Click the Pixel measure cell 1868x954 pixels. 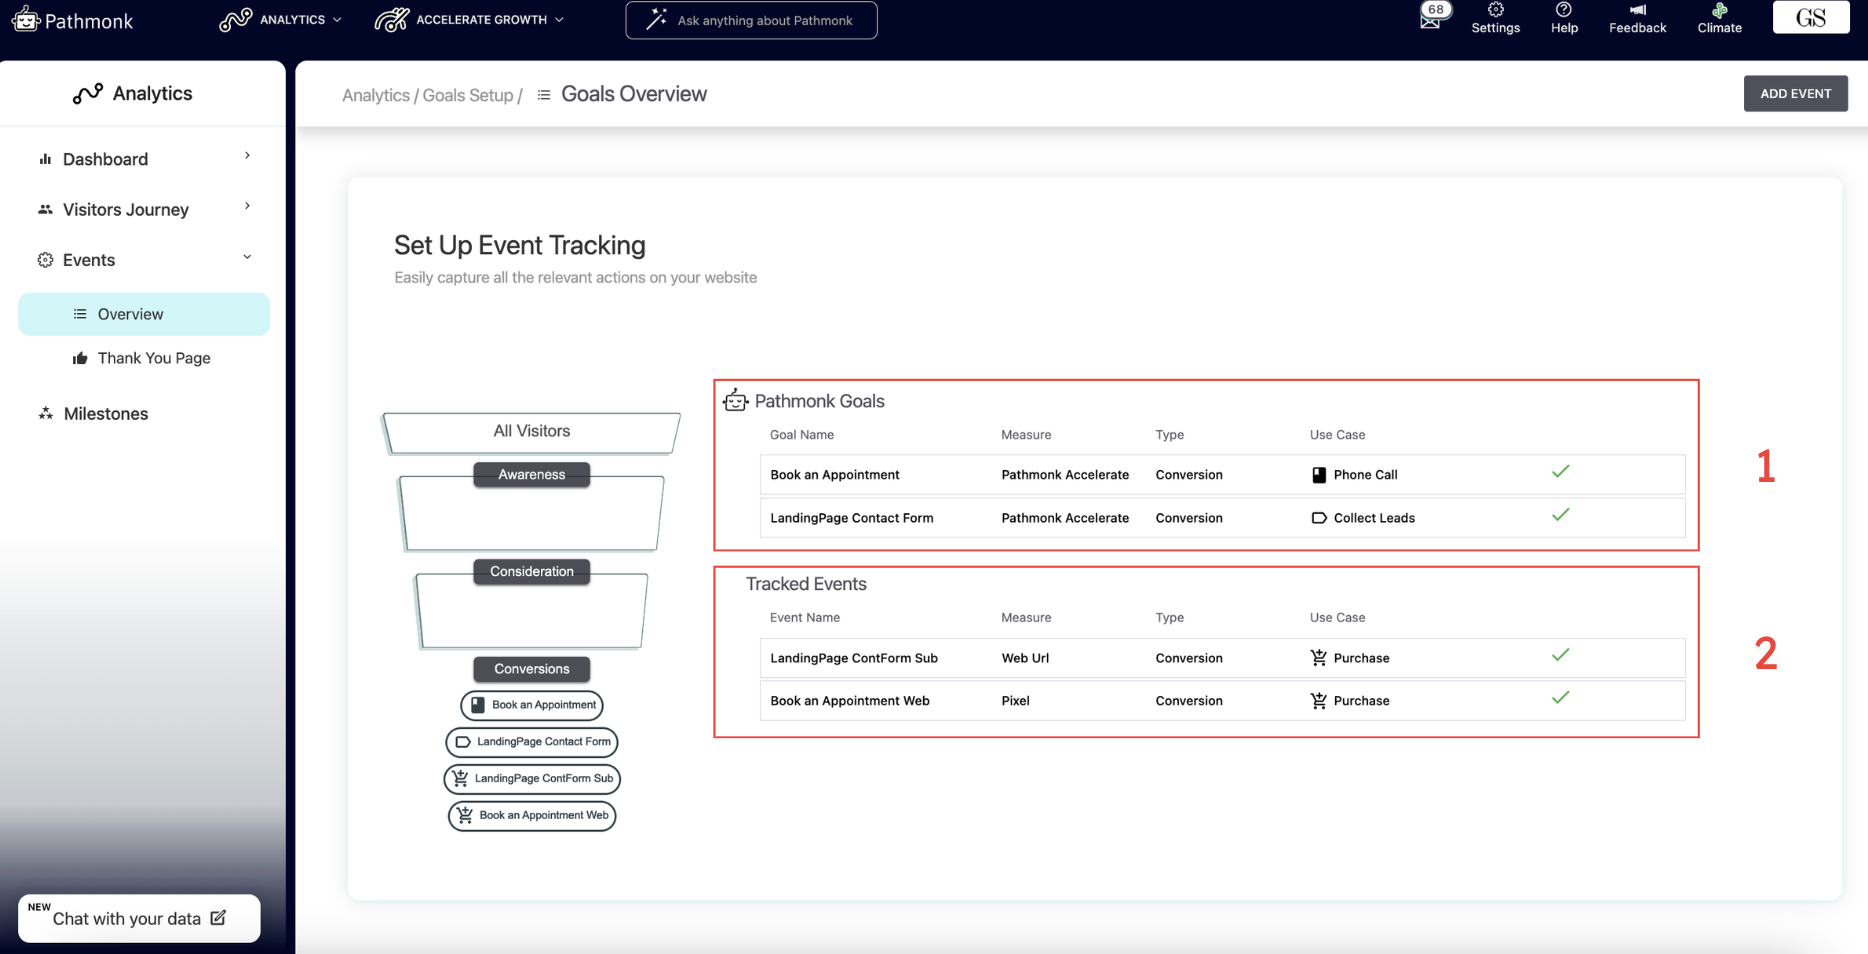pyautogui.click(x=1015, y=701)
